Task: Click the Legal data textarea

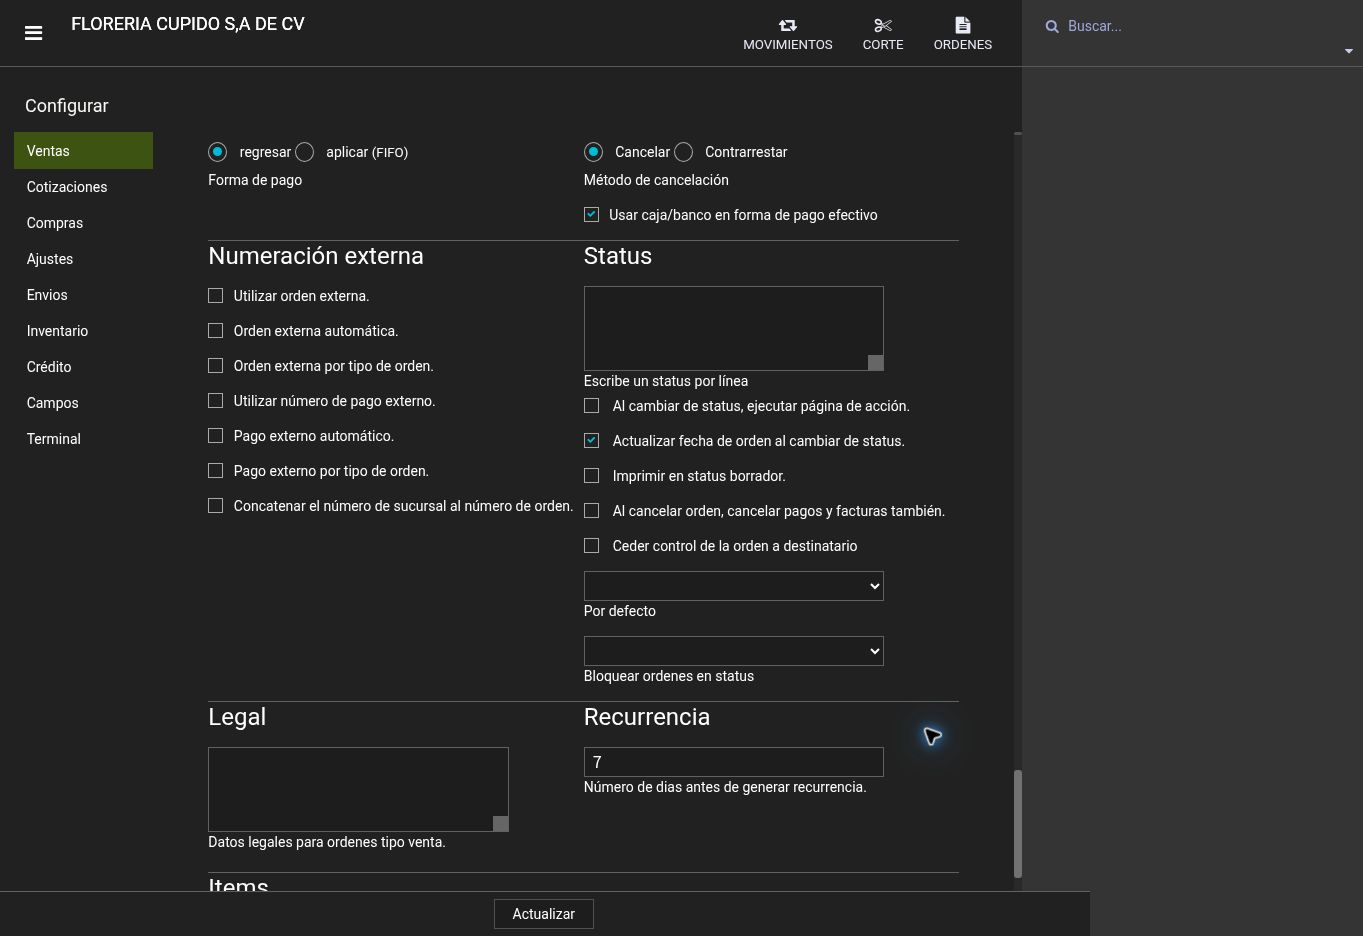Action: coord(358,789)
